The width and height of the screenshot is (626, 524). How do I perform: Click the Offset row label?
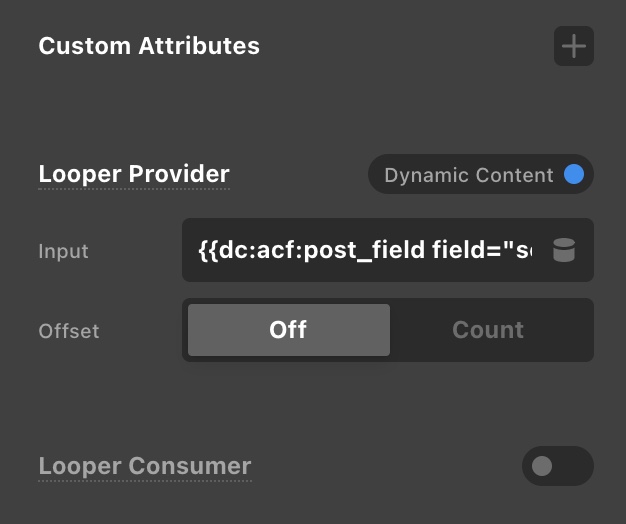(x=68, y=331)
